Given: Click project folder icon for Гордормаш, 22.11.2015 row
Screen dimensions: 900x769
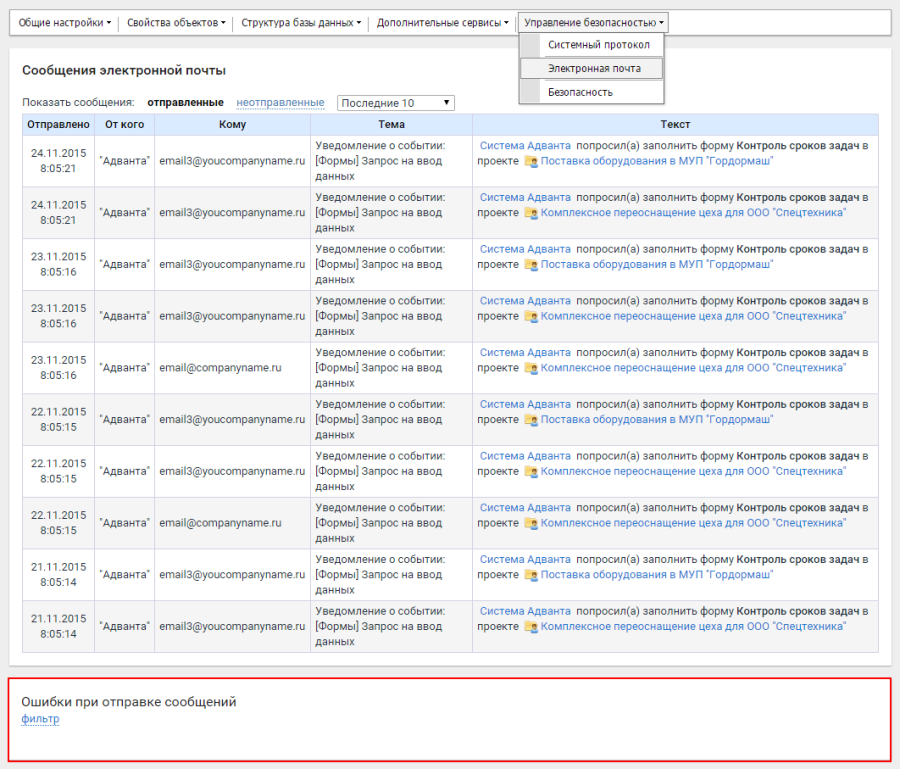Looking at the screenshot, I should coord(531,420).
